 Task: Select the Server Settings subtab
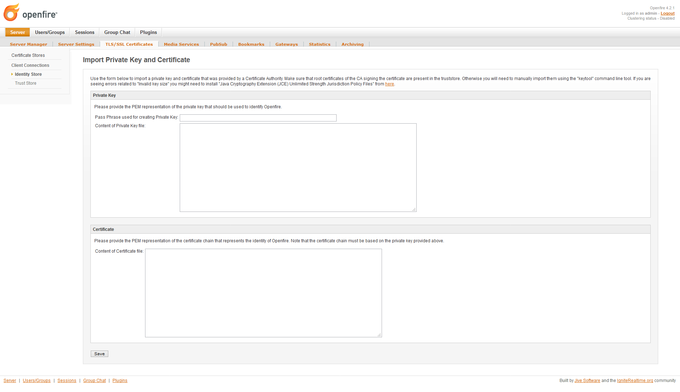pos(76,44)
